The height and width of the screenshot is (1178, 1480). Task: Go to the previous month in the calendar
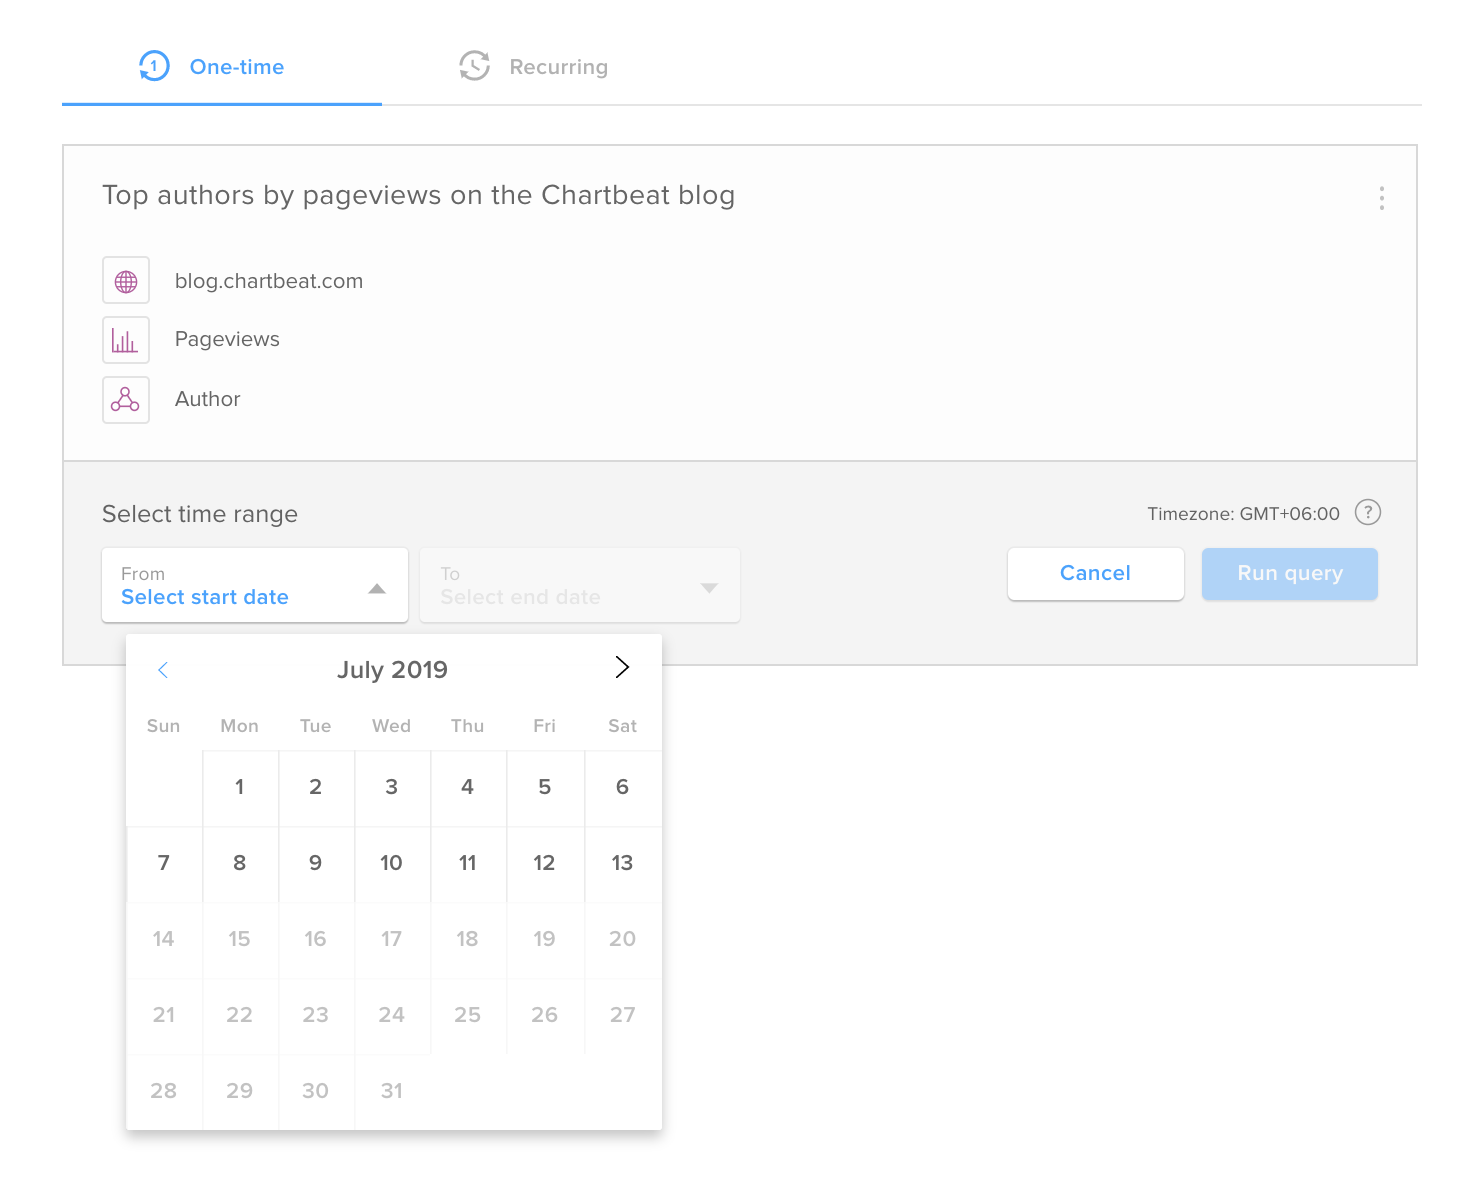163,670
